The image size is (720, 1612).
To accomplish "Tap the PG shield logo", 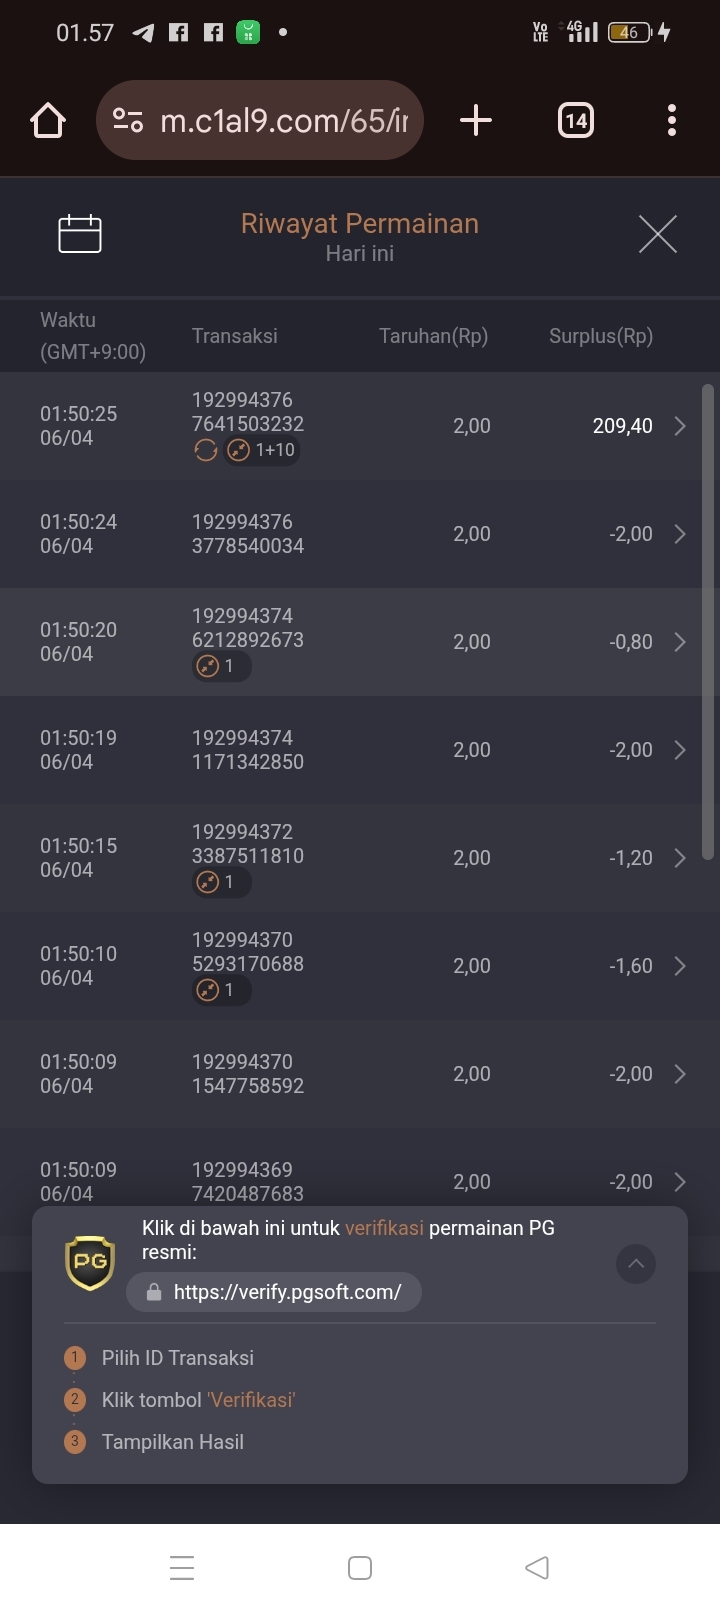I will pos(90,1262).
